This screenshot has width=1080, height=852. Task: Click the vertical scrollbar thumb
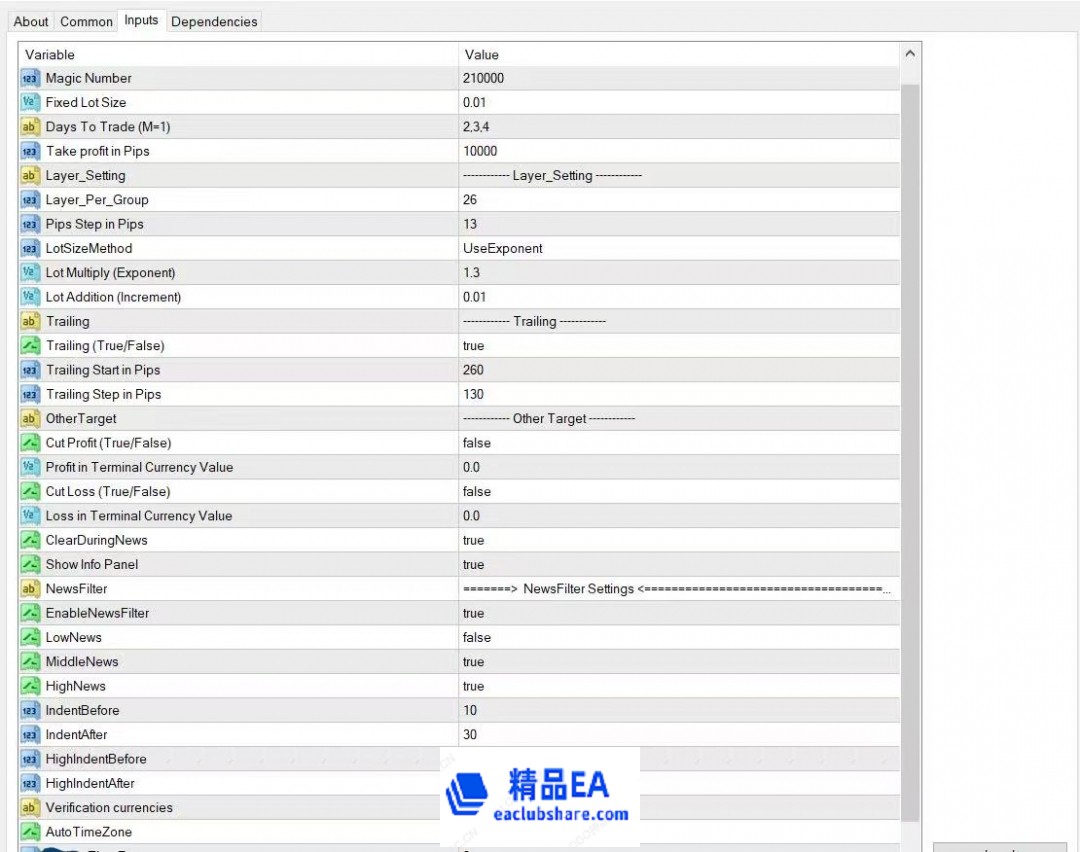(910, 450)
